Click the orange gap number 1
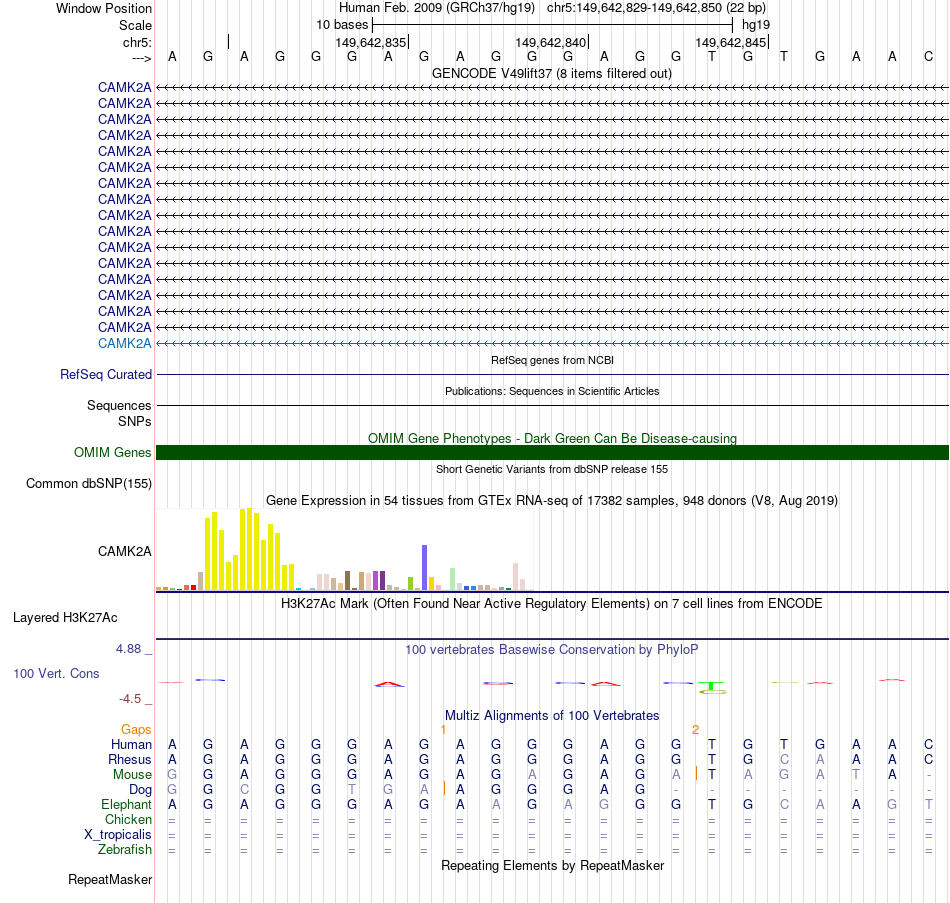The image size is (950, 903). (443, 730)
